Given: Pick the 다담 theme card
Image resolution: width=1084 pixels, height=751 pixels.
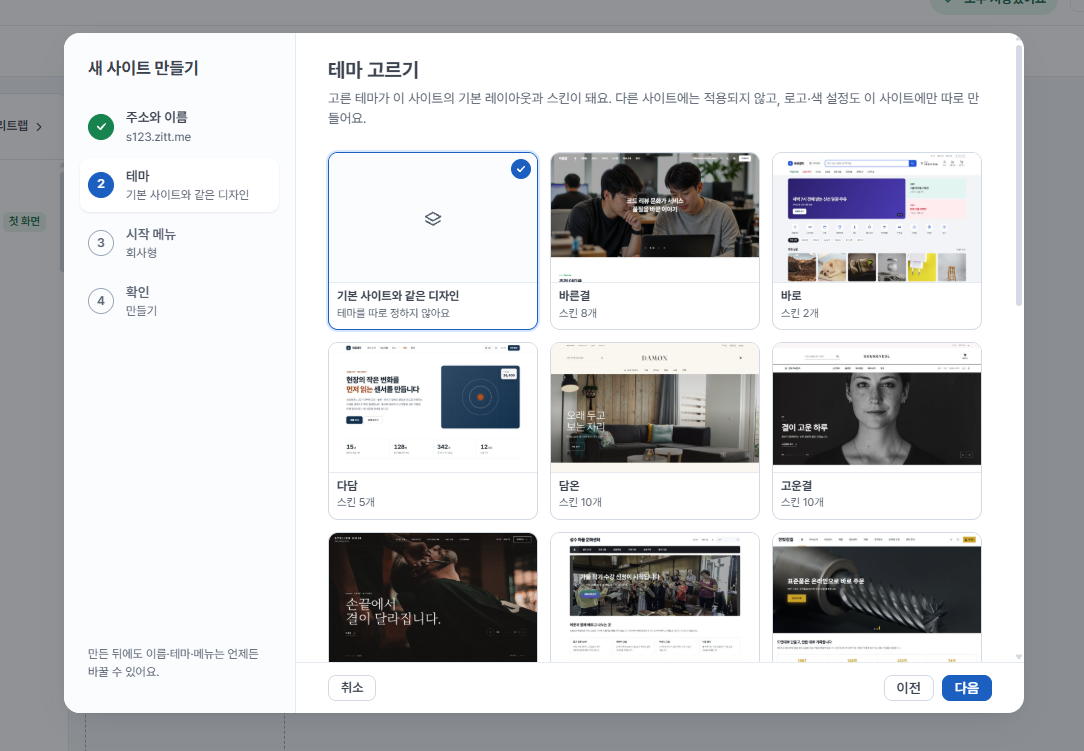Looking at the screenshot, I should (x=433, y=431).
